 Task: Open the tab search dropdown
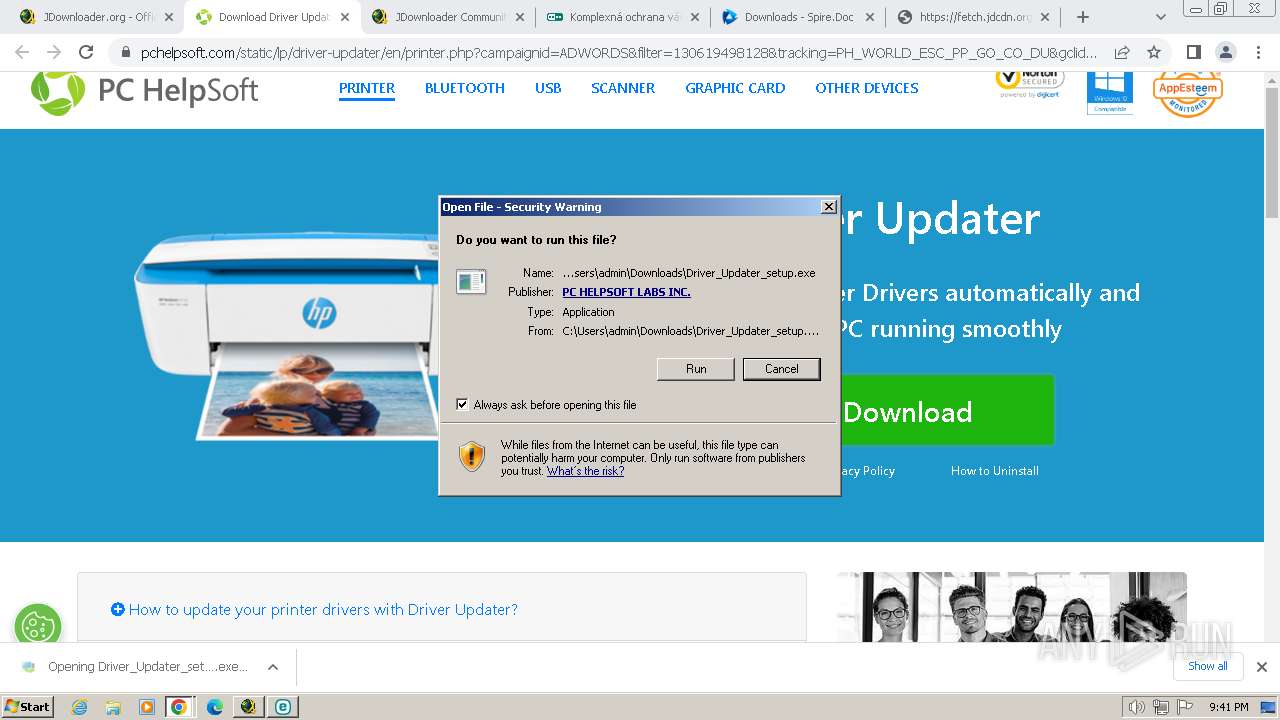(1161, 17)
